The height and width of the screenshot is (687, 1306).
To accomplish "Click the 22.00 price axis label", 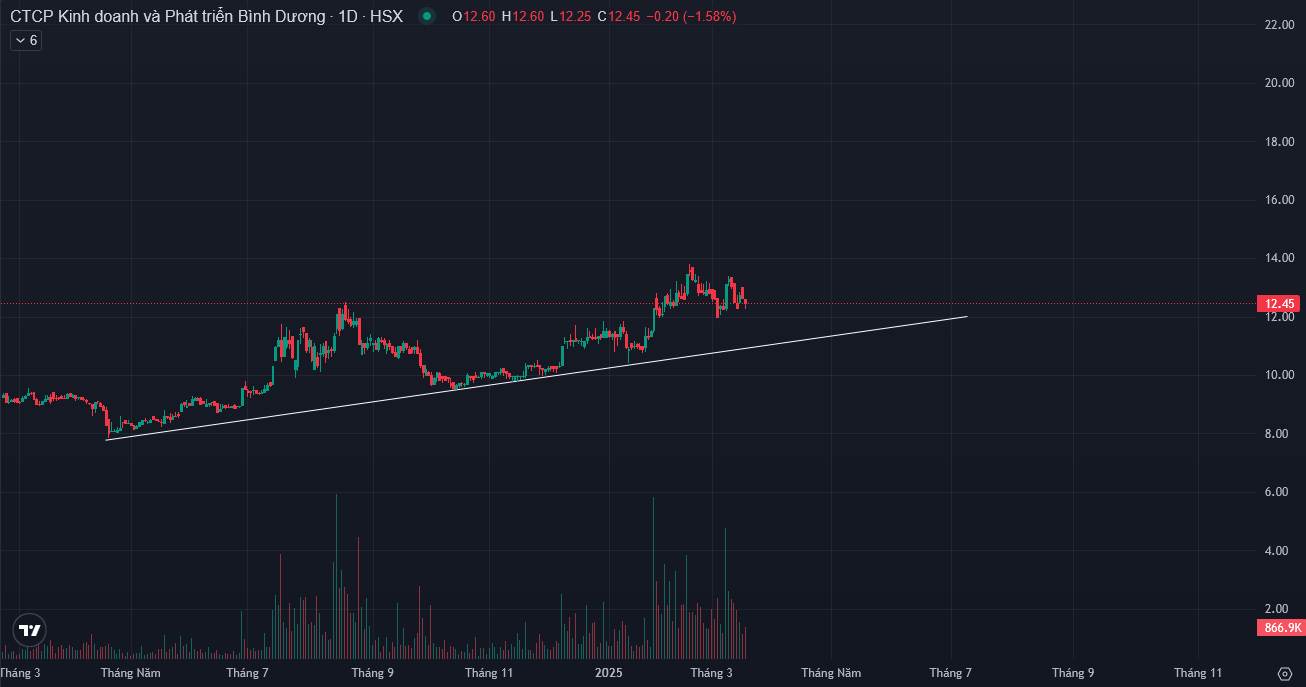I will [1279, 24].
